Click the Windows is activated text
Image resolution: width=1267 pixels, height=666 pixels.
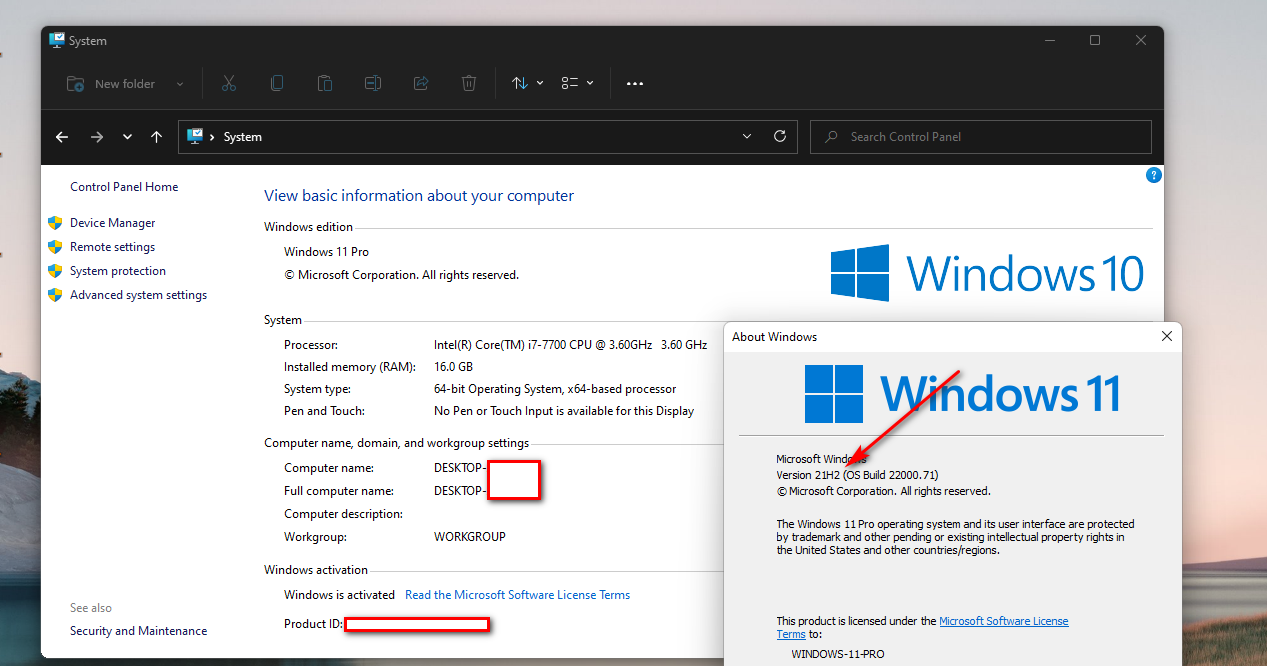[x=339, y=595]
